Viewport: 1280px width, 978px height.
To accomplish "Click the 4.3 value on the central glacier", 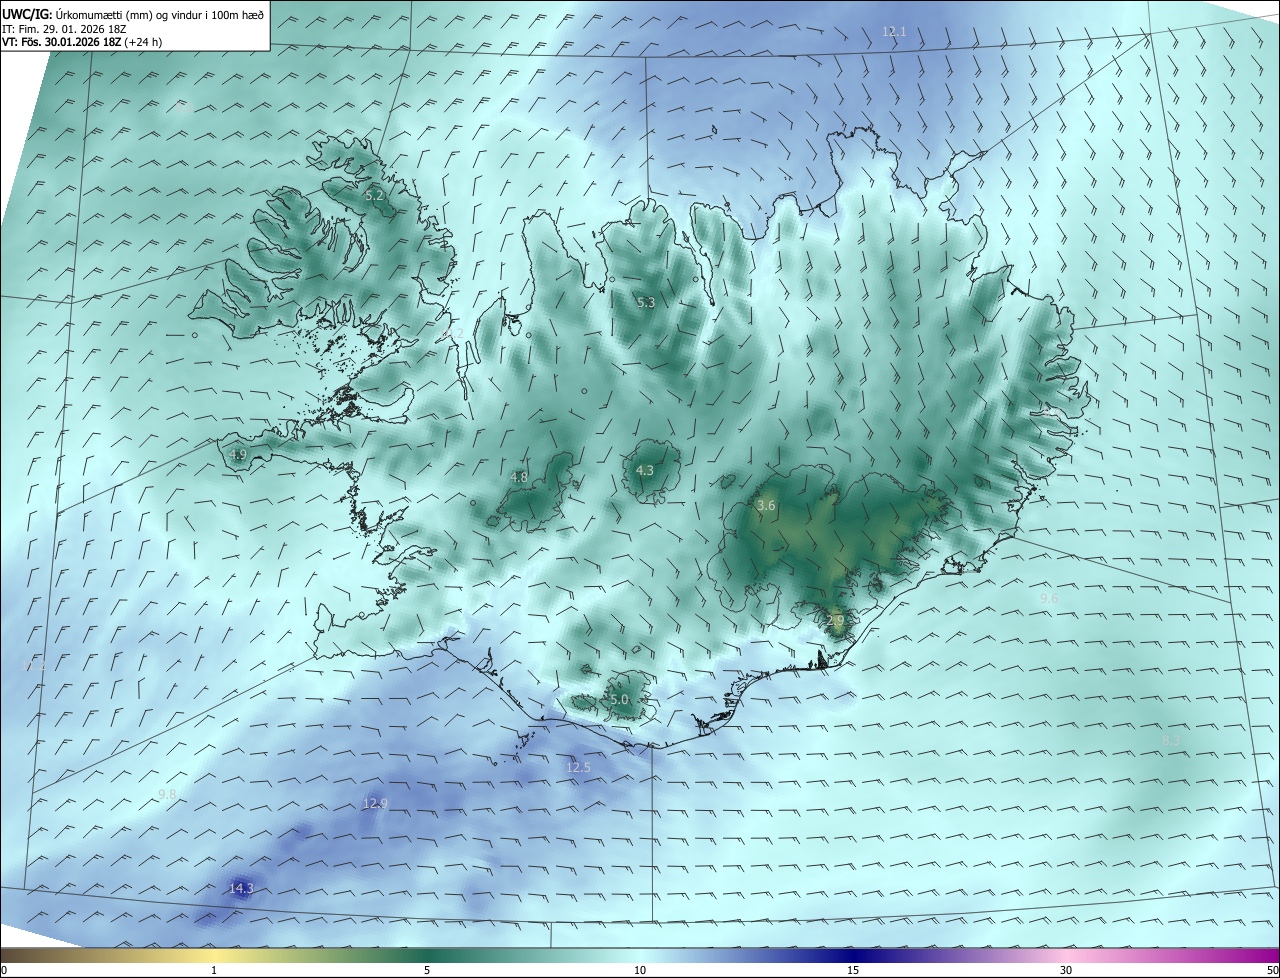I will coord(645,470).
